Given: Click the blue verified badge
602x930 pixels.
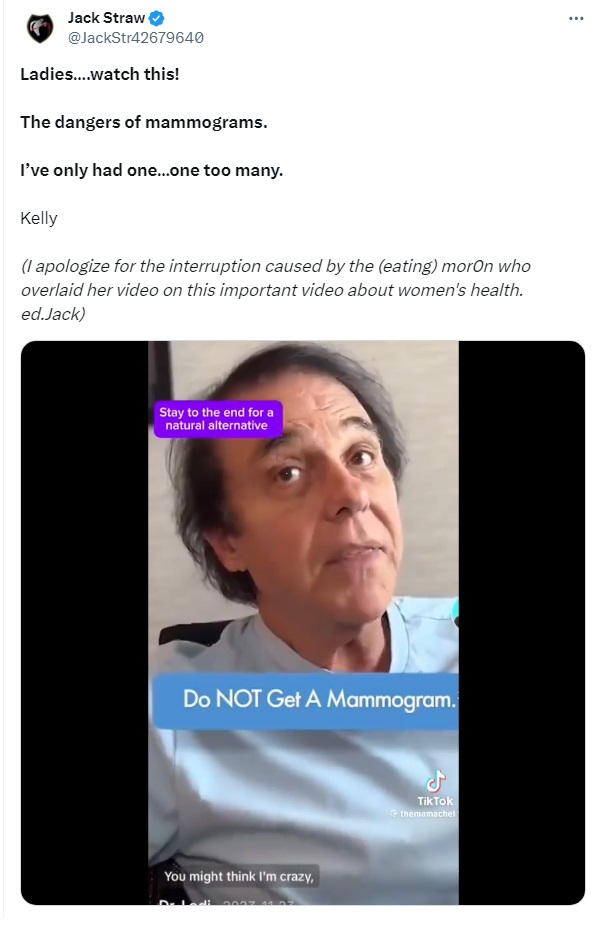Looking at the screenshot, I should [x=157, y=18].
